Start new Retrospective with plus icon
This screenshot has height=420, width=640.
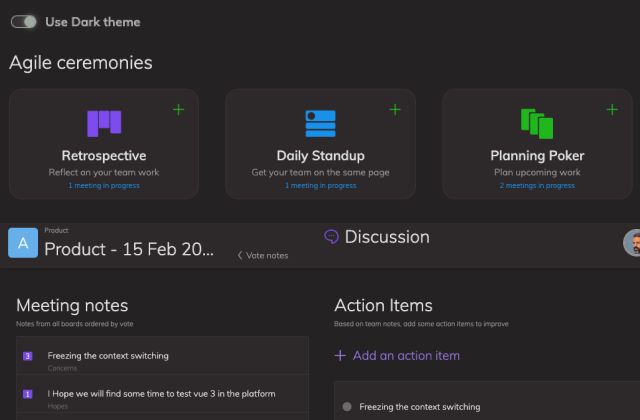pos(178,110)
